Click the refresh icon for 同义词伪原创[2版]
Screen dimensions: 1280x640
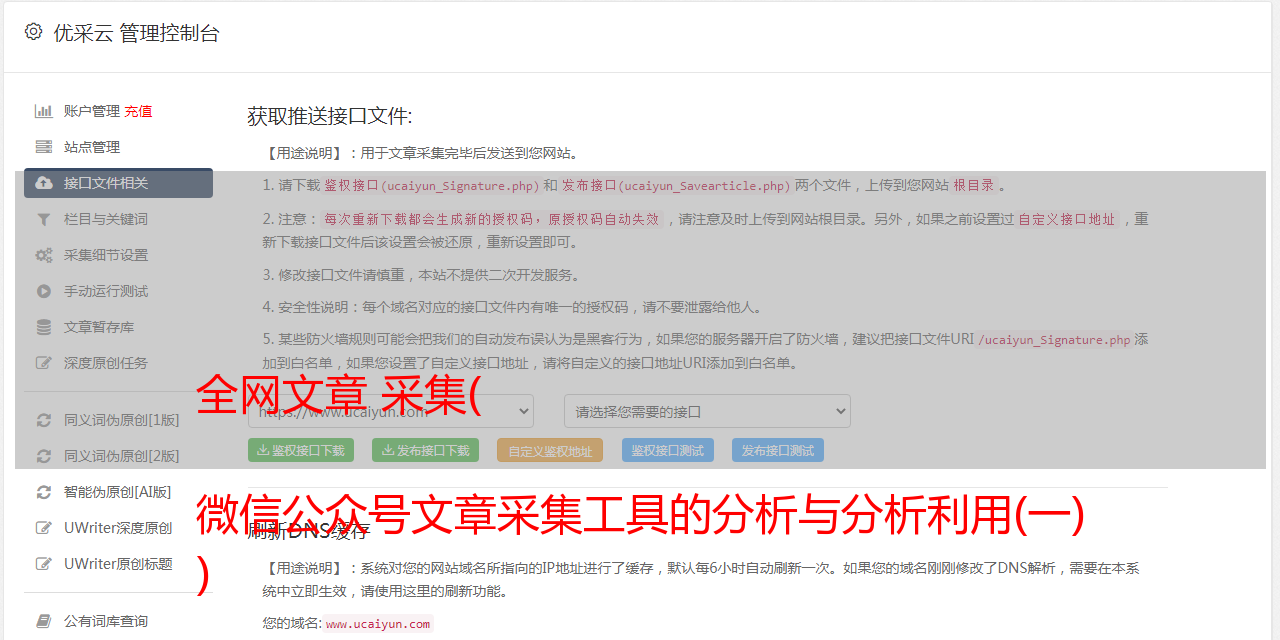point(44,456)
